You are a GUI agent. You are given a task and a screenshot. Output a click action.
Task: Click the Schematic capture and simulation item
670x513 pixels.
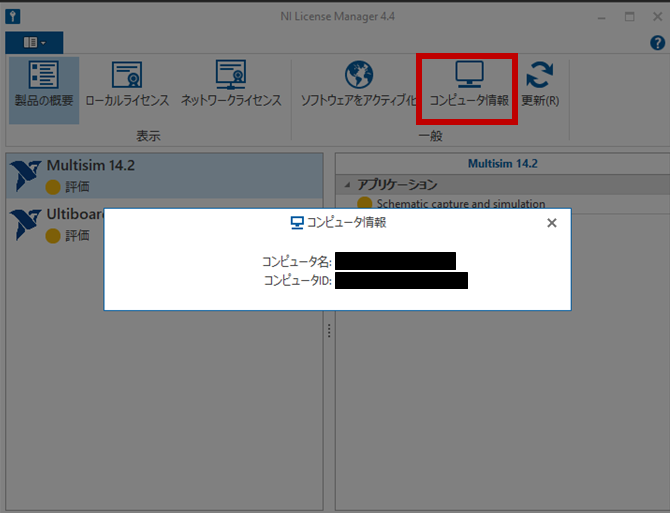460,203
